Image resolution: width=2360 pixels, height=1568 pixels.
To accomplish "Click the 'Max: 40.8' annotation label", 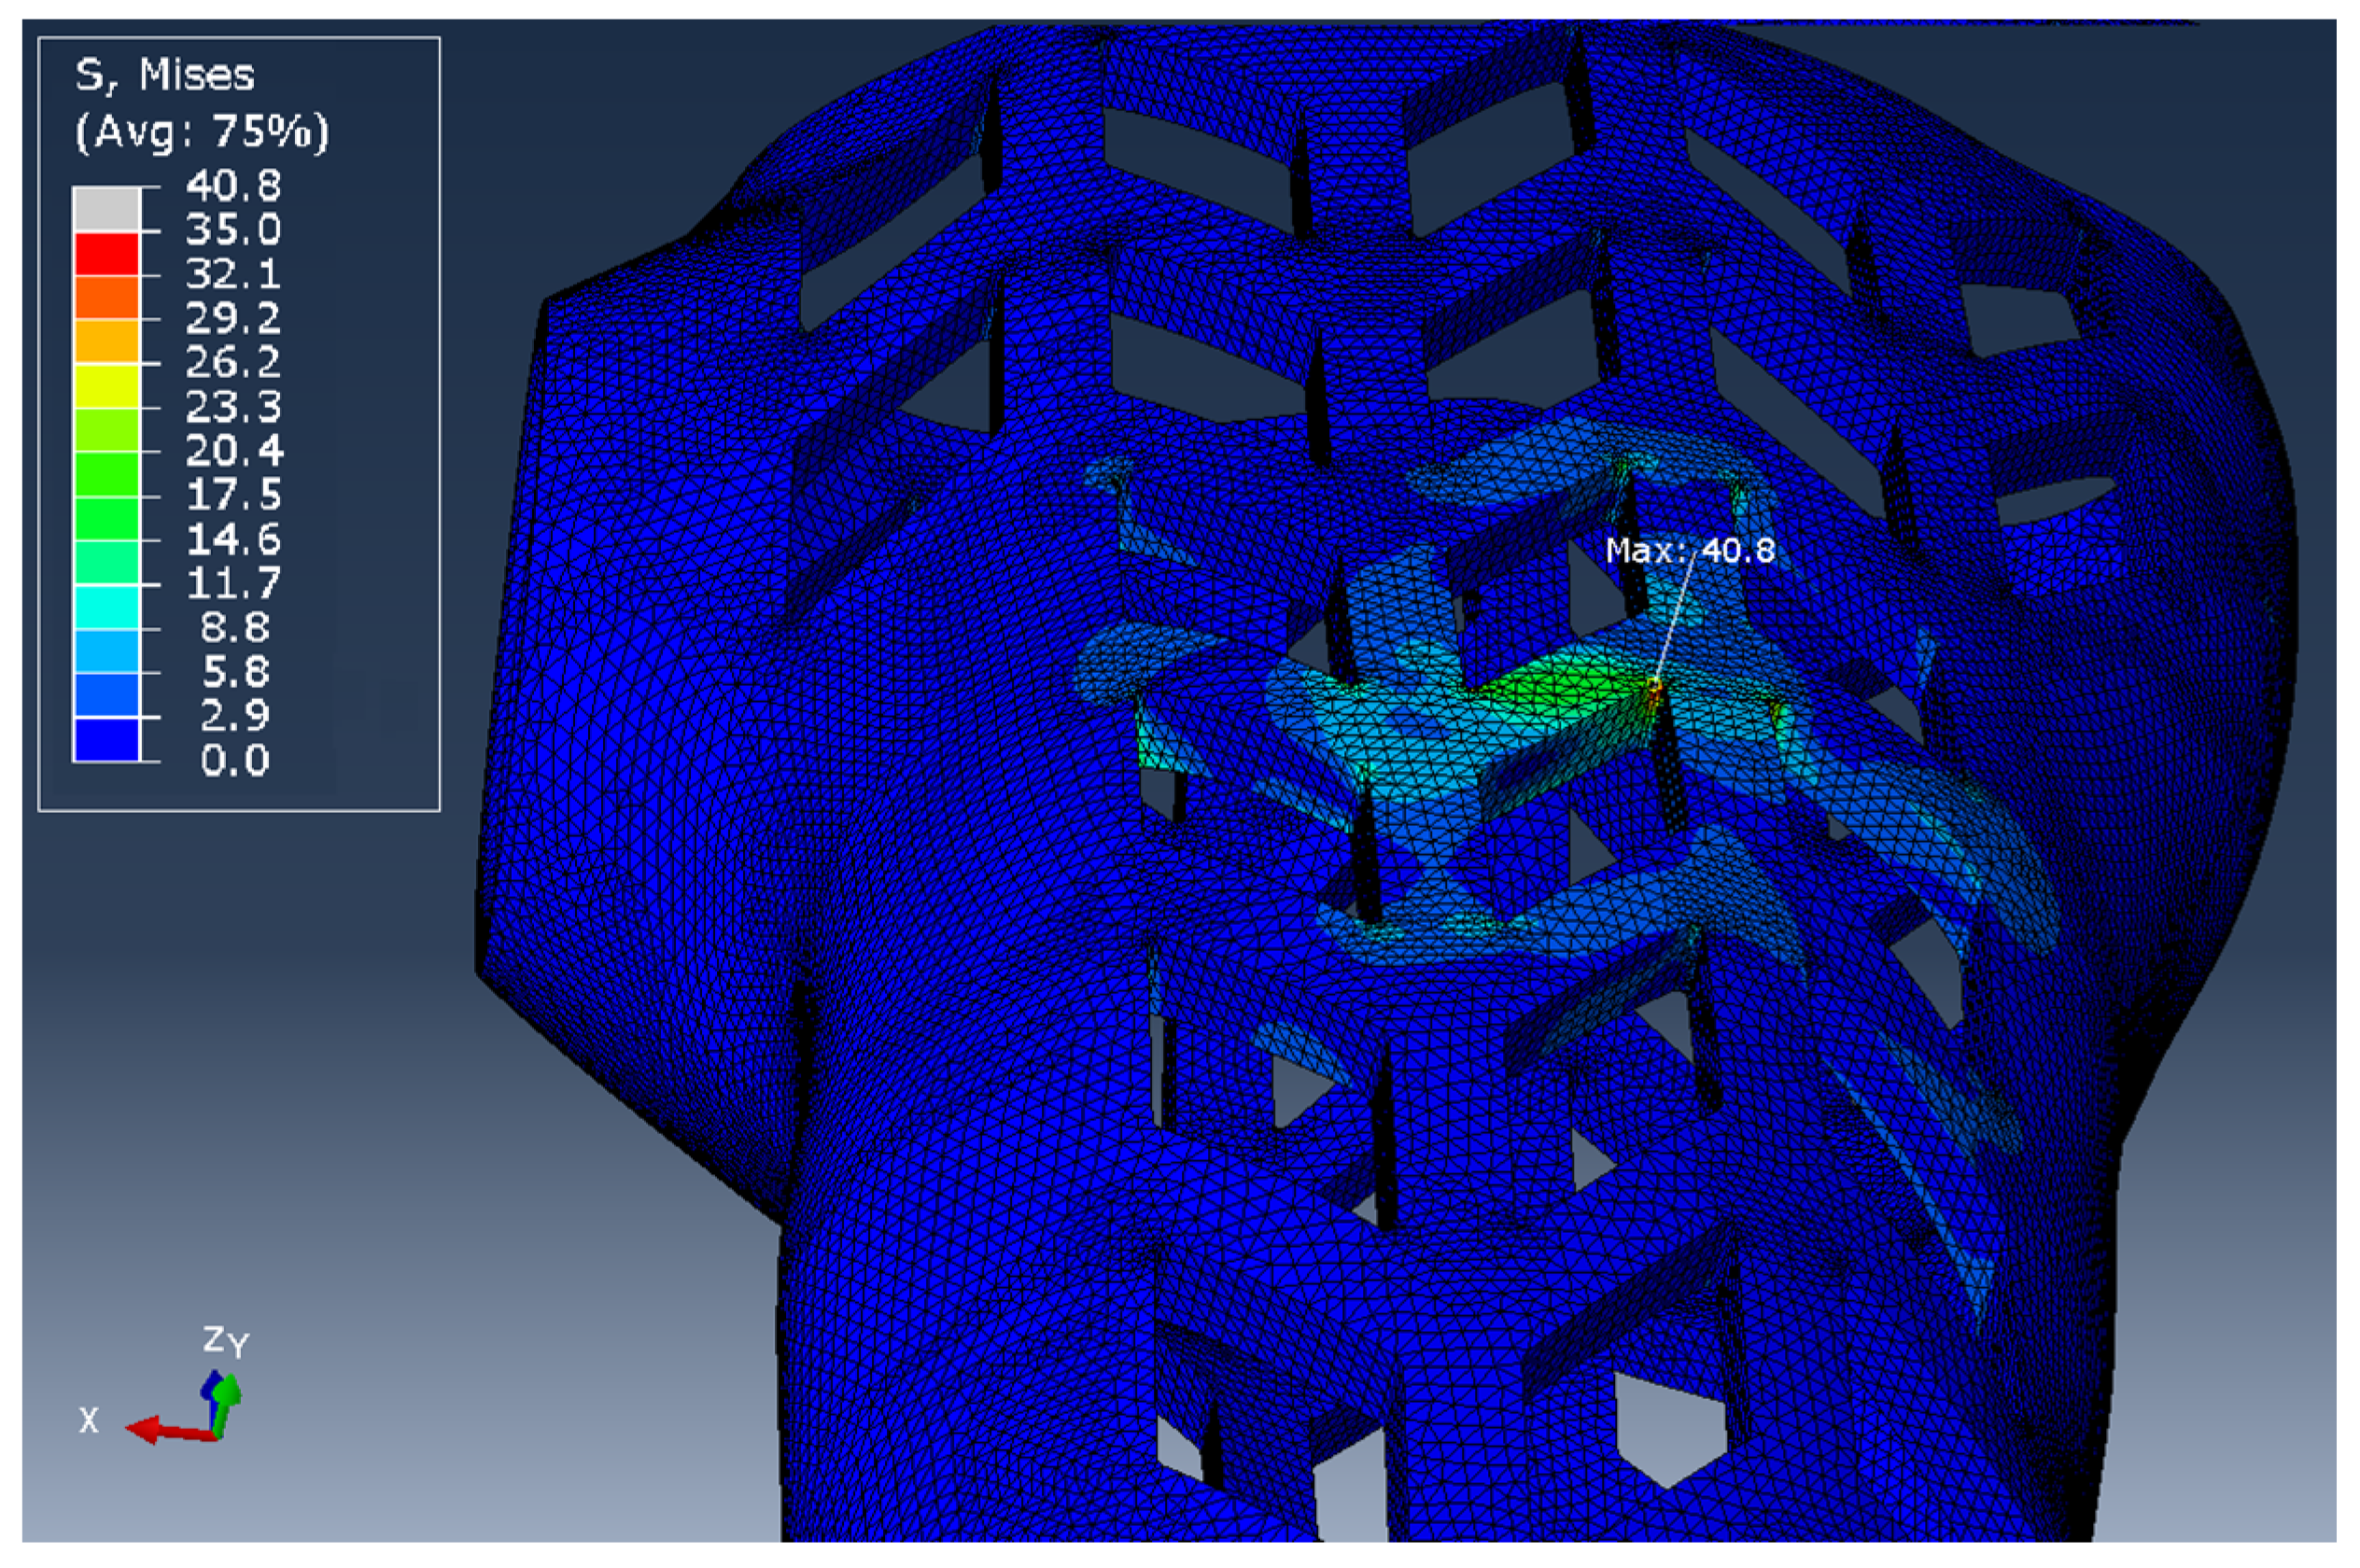I will [x=1689, y=550].
